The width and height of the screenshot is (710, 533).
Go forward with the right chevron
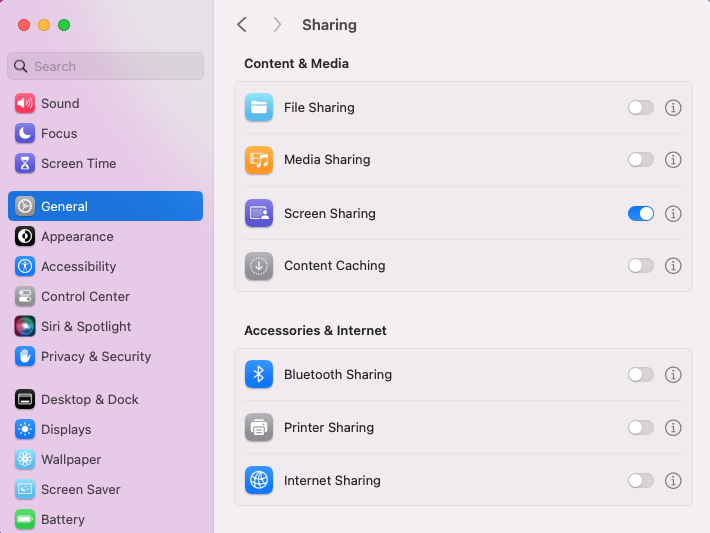[x=277, y=24]
